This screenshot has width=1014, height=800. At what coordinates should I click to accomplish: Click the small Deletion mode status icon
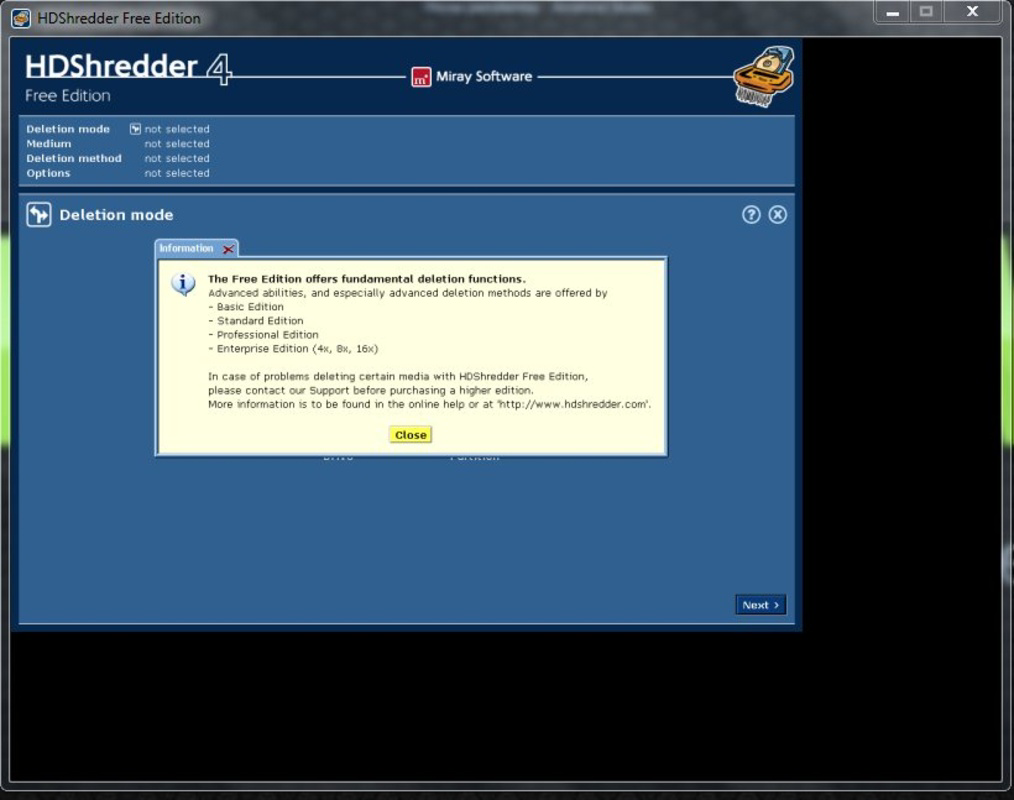135,129
